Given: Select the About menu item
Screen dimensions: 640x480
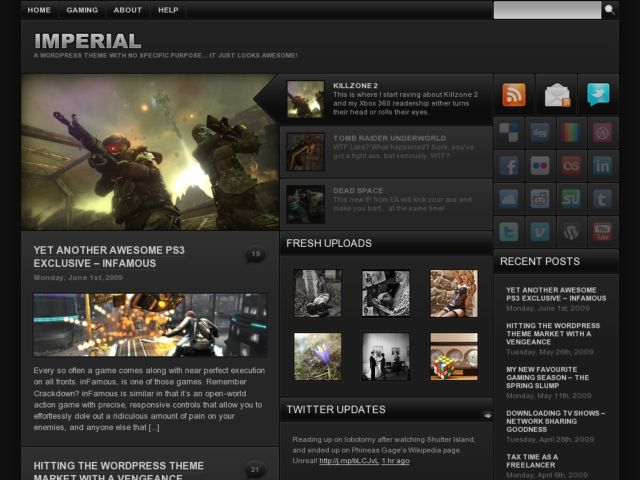Looking at the screenshot, I should 128,10.
